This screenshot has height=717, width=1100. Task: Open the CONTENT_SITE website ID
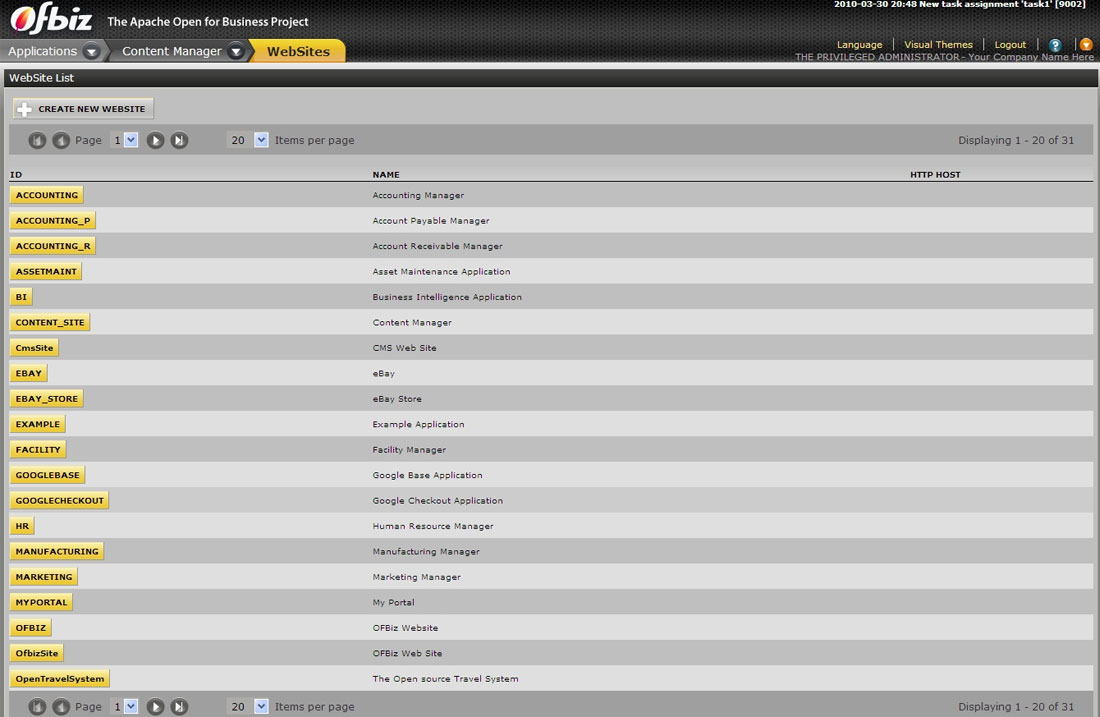pos(50,322)
